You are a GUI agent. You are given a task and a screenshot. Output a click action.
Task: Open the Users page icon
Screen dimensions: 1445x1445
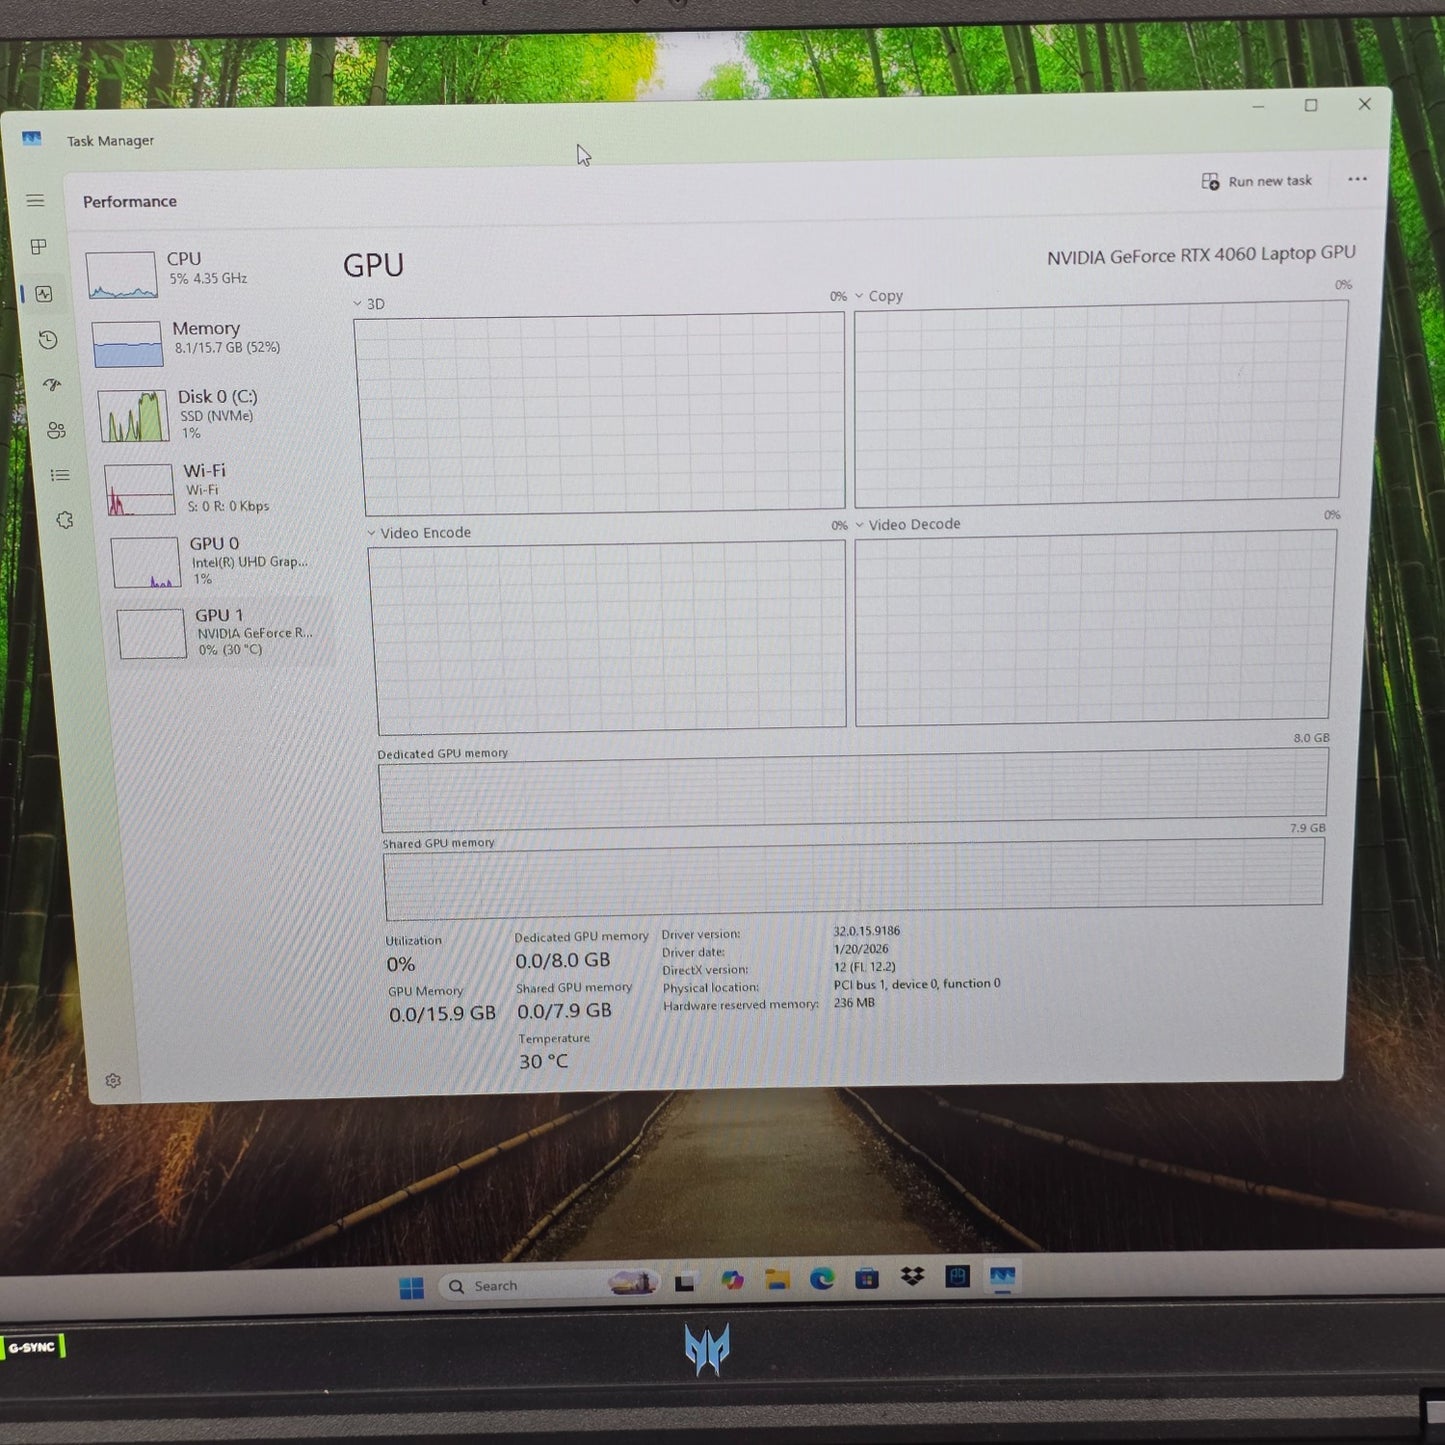point(56,430)
